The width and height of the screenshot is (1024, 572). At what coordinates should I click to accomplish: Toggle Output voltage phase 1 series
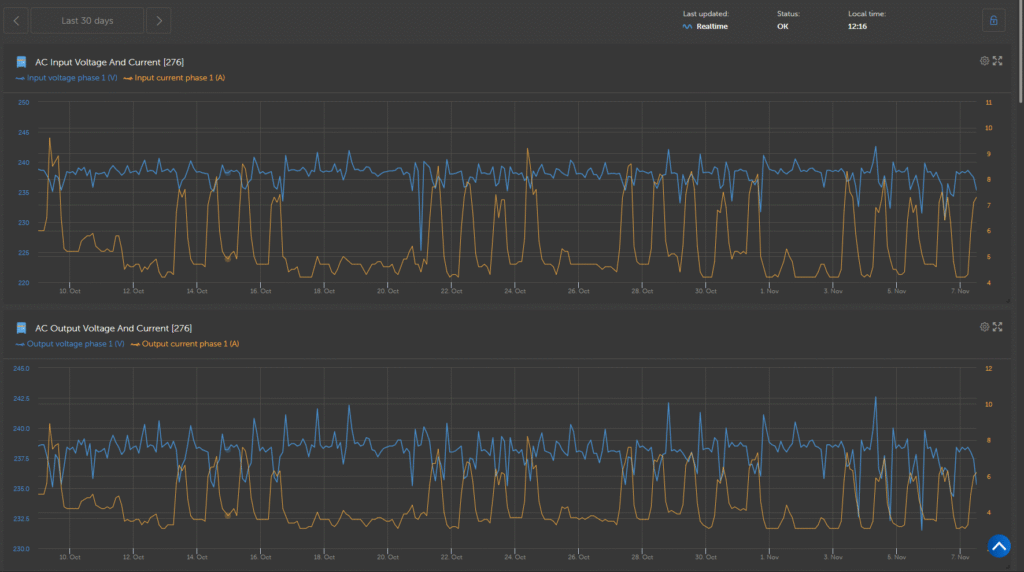click(75, 344)
